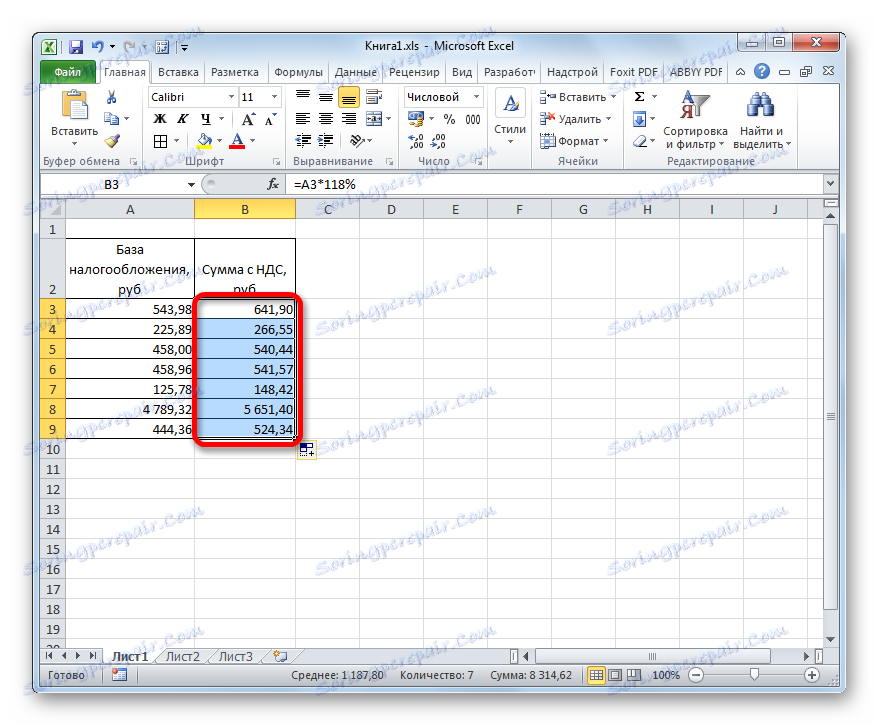Click the Copy icon in clipboard group
Image resolution: width=879 pixels, height=726 pixels.
click(x=111, y=119)
